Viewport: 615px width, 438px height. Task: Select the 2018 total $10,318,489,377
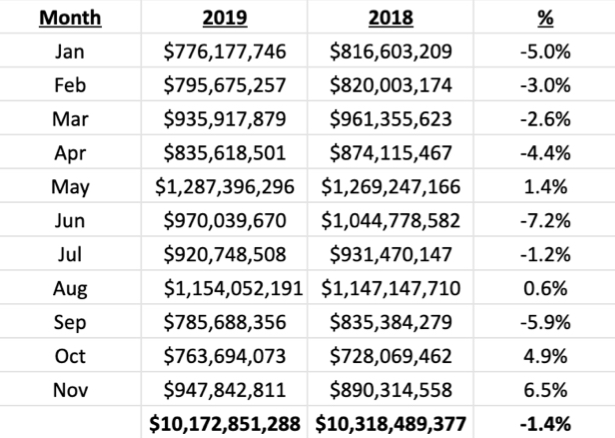pyautogui.click(x=391, y=424)
